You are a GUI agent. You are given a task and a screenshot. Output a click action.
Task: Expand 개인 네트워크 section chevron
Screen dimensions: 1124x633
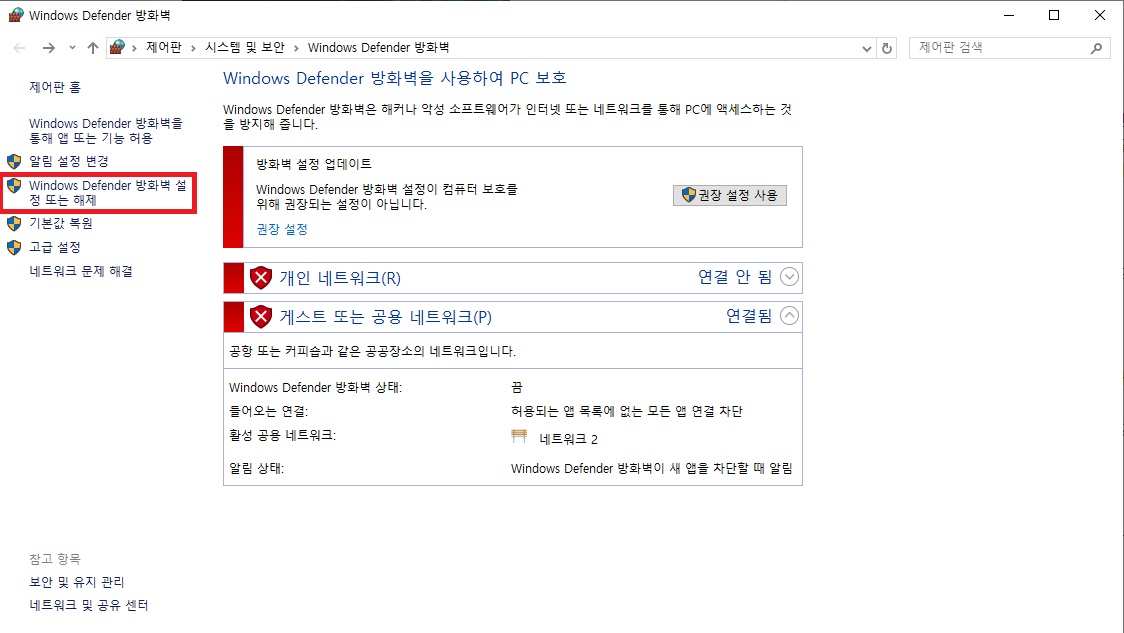pos(789,277)
